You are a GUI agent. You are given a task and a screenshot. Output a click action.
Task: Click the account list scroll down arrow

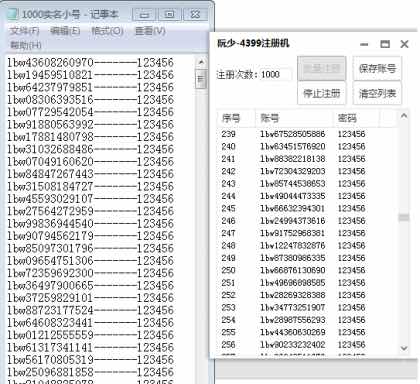[x=404, y=348]
